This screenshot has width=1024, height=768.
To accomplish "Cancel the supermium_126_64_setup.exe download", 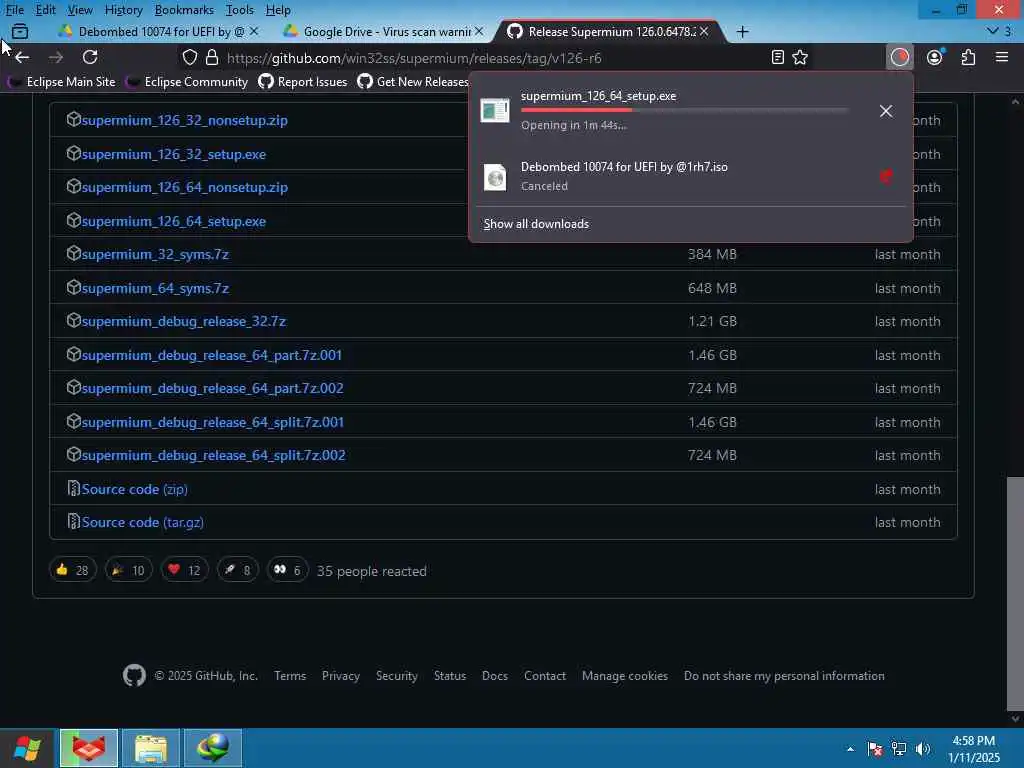I will 886,111.
